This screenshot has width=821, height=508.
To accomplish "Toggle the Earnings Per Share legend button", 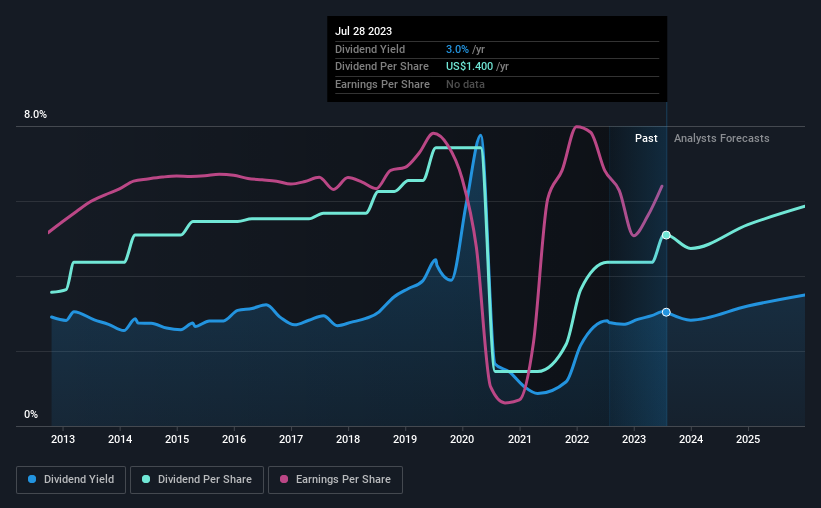I will (x=336, y=479).
